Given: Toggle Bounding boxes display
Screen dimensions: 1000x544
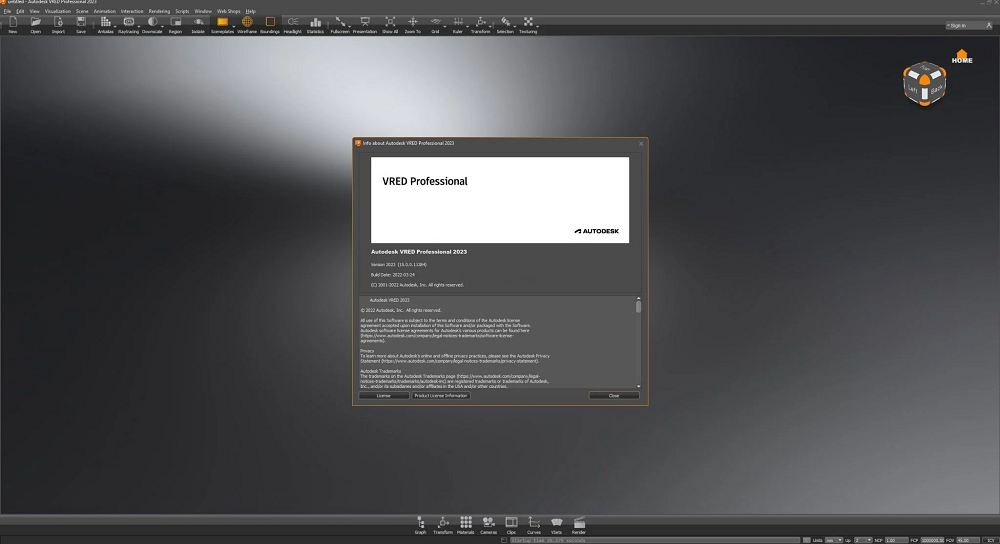Looking at the screenshot, I should 269,22.
